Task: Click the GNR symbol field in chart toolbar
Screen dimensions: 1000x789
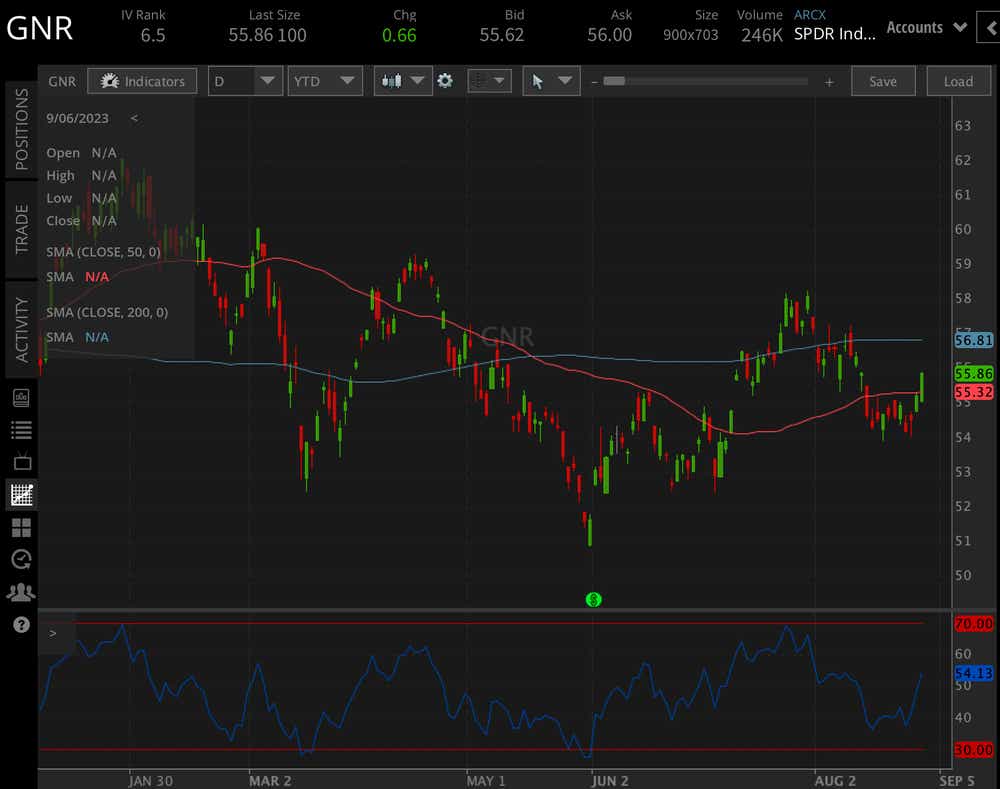Action: click(x=62, y=82)
